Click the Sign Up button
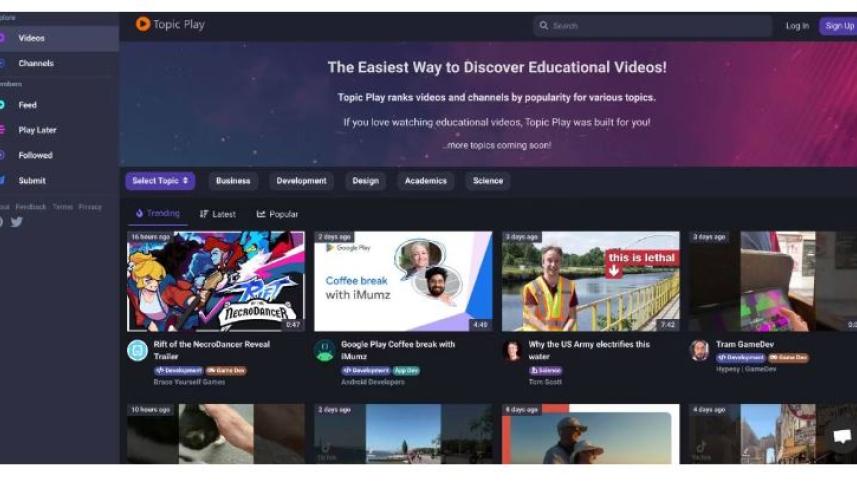Image resolution: width=857 pixels, height=482 pixels. click(x=839, y=26)
